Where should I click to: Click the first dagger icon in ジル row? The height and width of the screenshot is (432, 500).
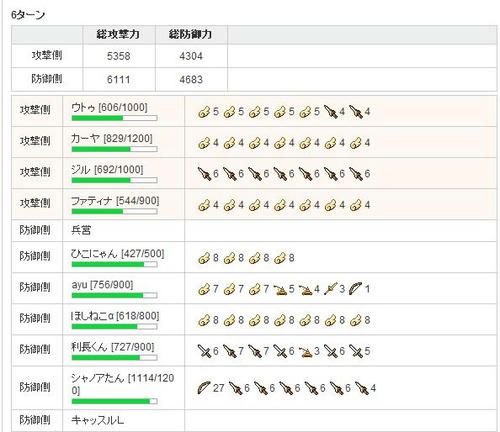pyautogui.click(x=204, y=174)
